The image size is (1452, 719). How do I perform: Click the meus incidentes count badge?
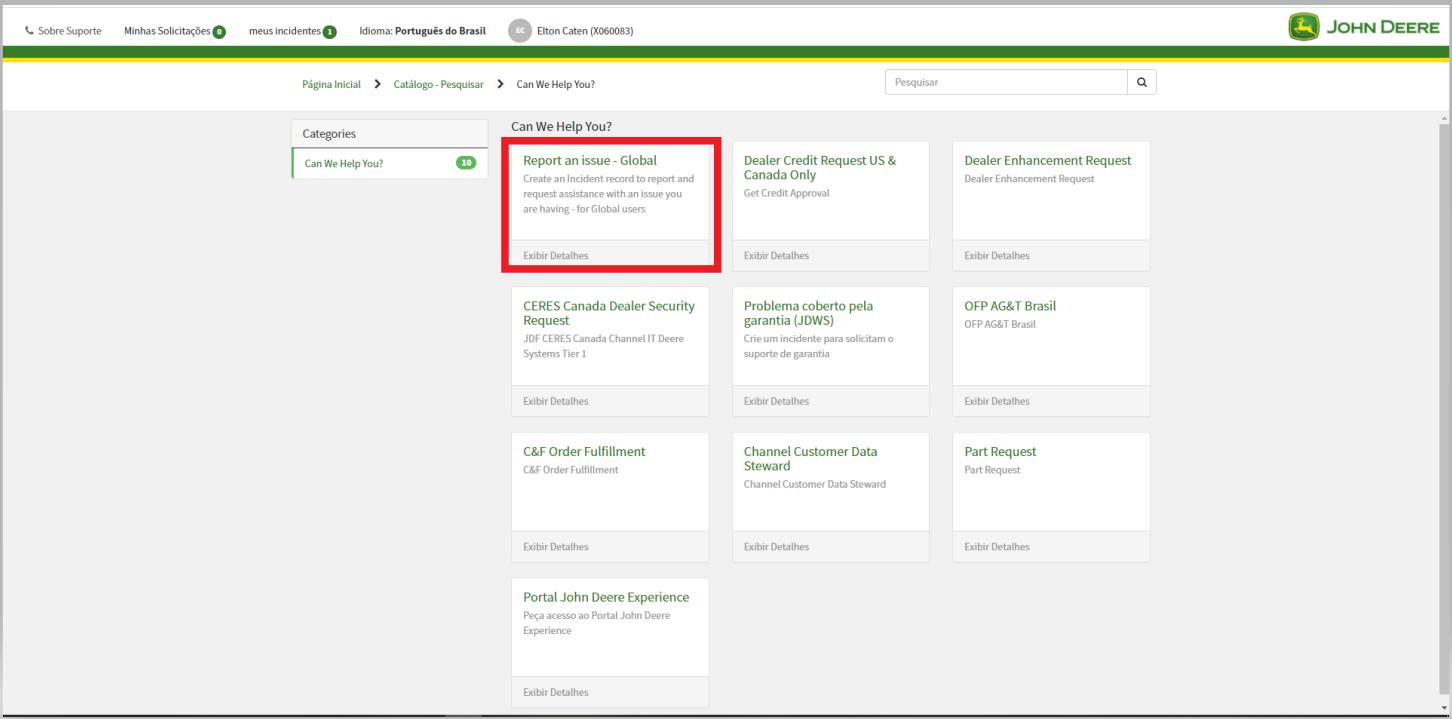click(x=330, y=32)
